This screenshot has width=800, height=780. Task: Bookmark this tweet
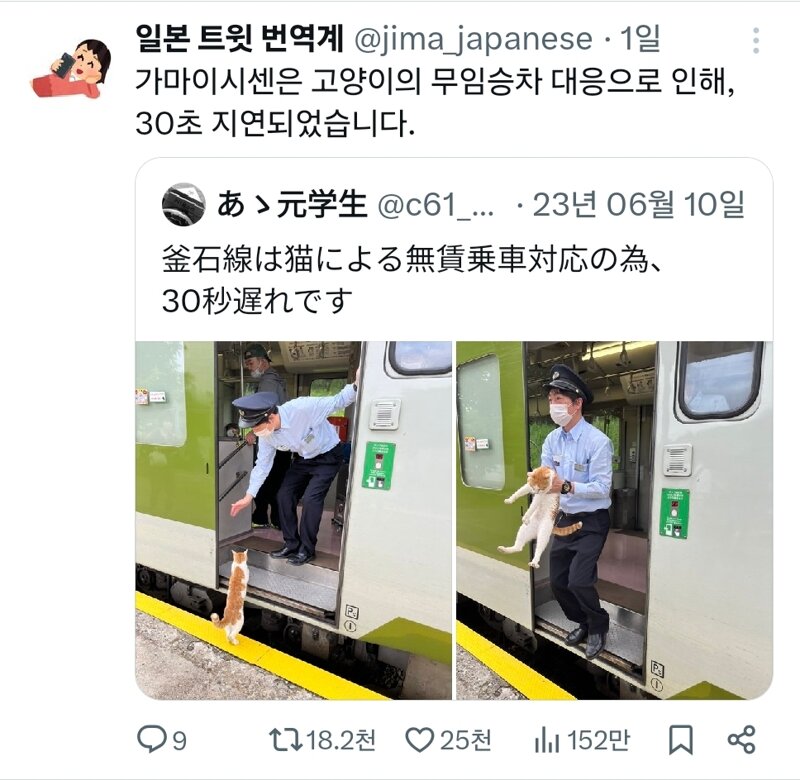coord(681,740)
